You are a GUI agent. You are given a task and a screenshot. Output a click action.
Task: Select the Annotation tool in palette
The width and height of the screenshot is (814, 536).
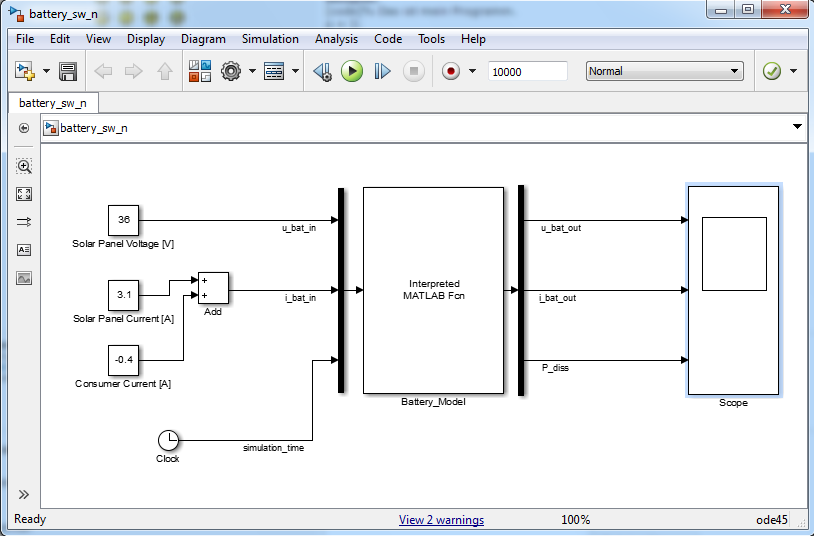coord(24,250)
